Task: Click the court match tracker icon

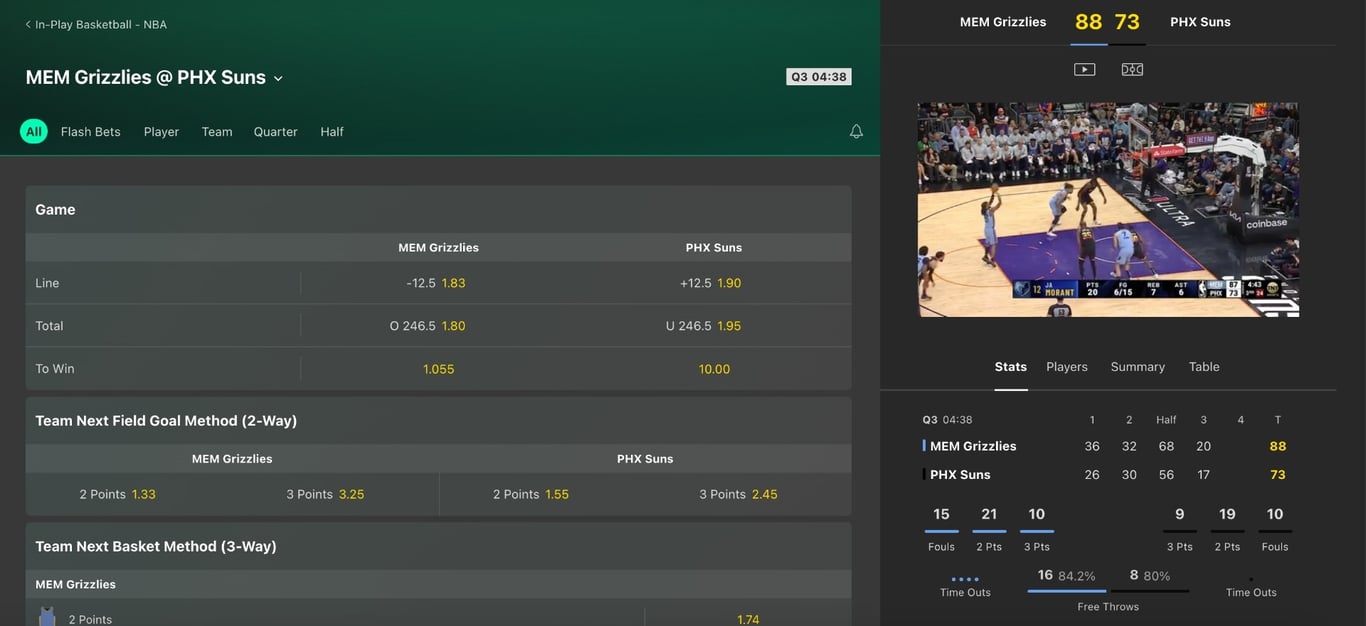Action: tap(1132, 69)
